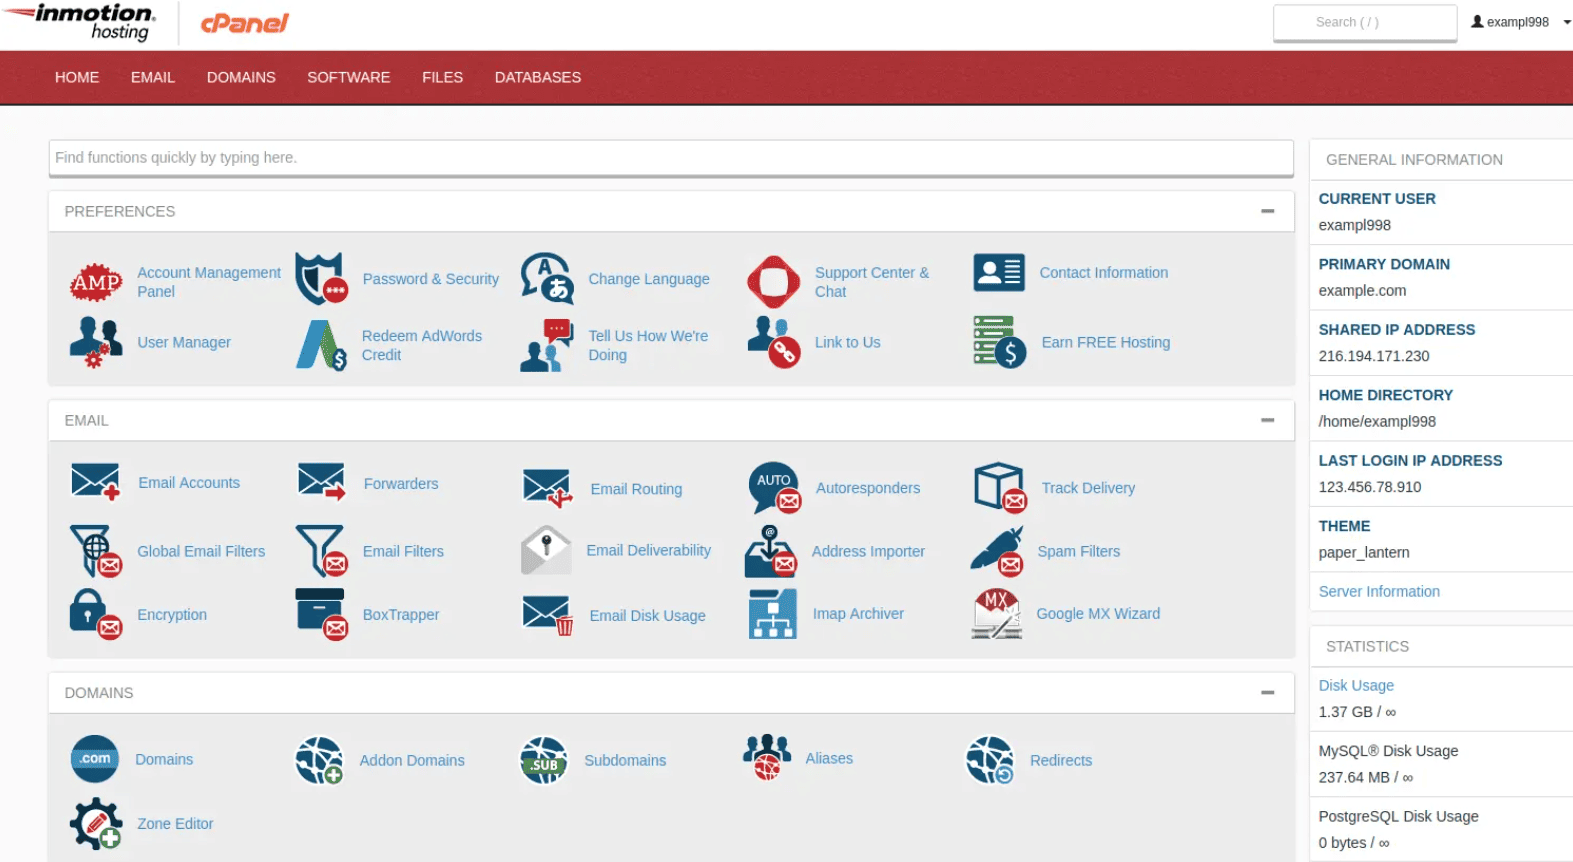Focus the 'Find functions quickly' search field
This screenshot has height=862, width=1573.
tap(670, 158)
